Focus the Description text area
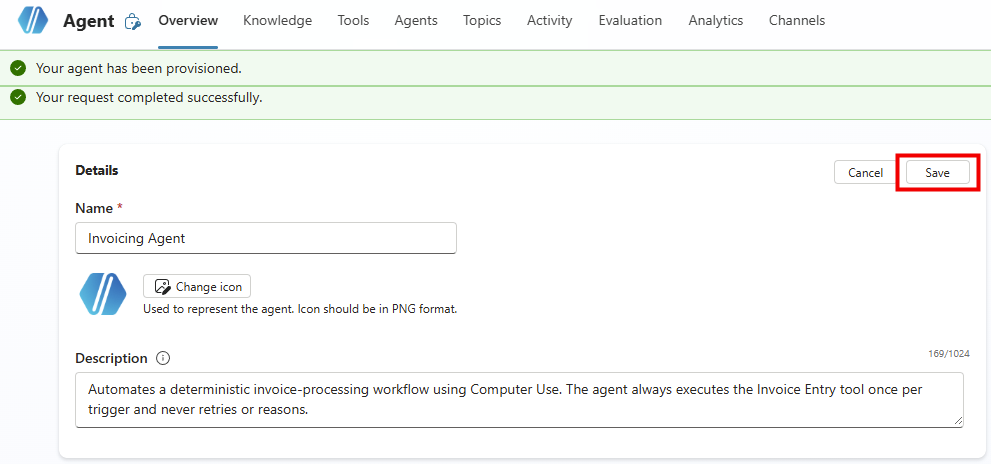 click(x=519, y=399)
